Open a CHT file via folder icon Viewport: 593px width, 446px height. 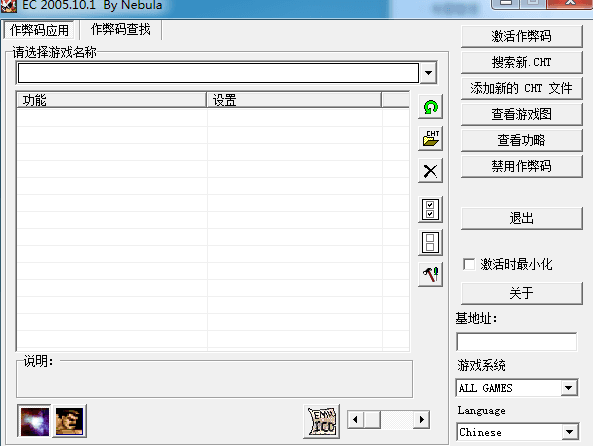[x=430, y=139]
